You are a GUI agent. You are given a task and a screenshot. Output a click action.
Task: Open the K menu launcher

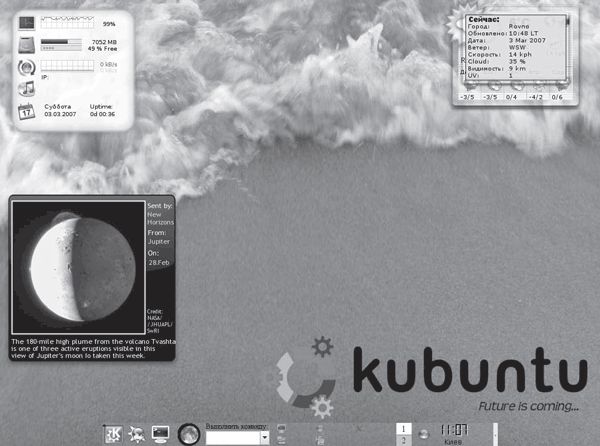113,433
